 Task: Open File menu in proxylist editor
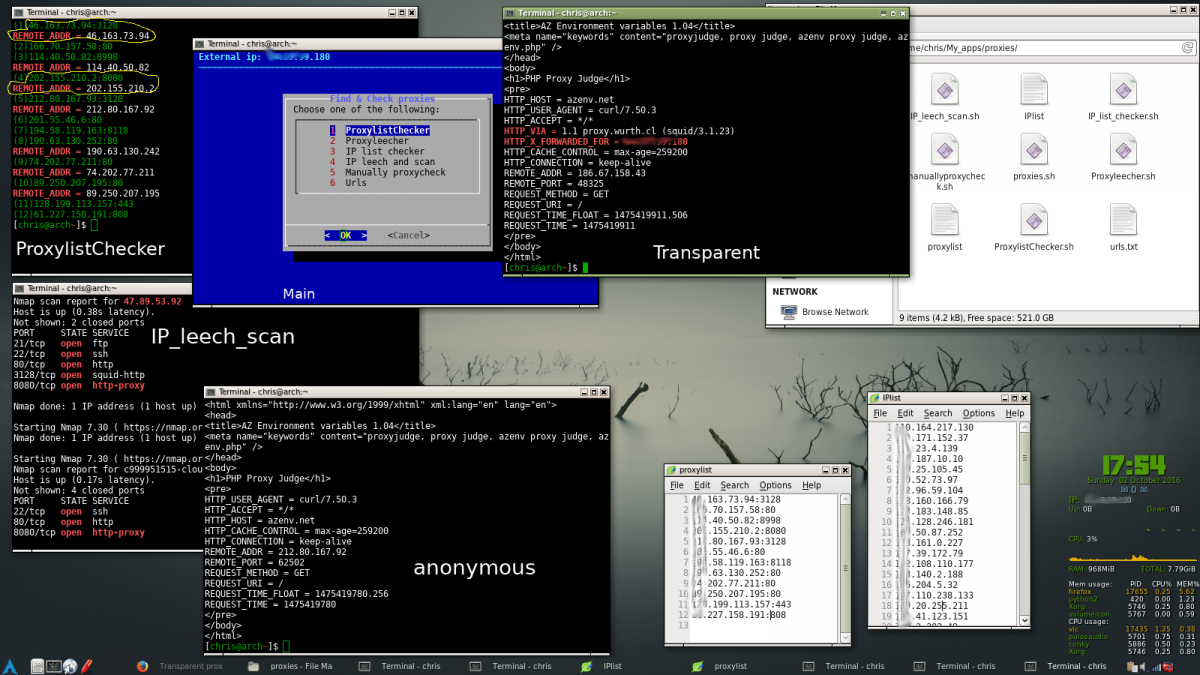click(x=677, y=485)
